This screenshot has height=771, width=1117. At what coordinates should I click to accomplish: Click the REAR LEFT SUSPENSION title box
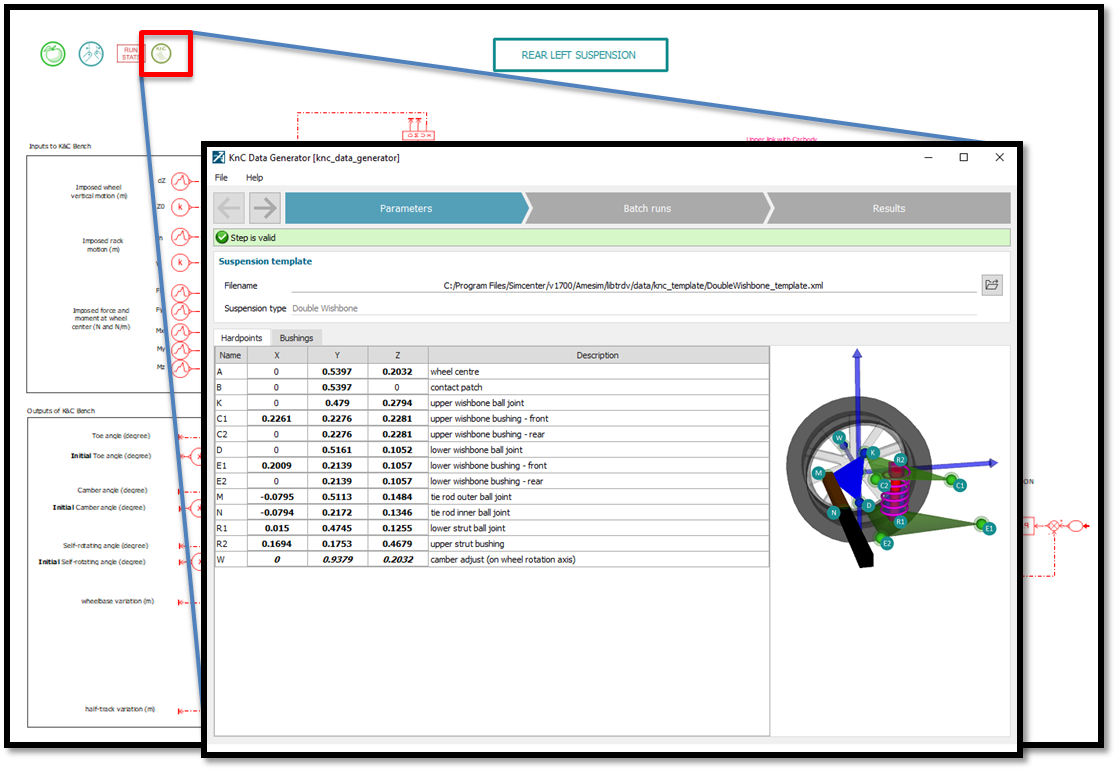click(579, 55)
